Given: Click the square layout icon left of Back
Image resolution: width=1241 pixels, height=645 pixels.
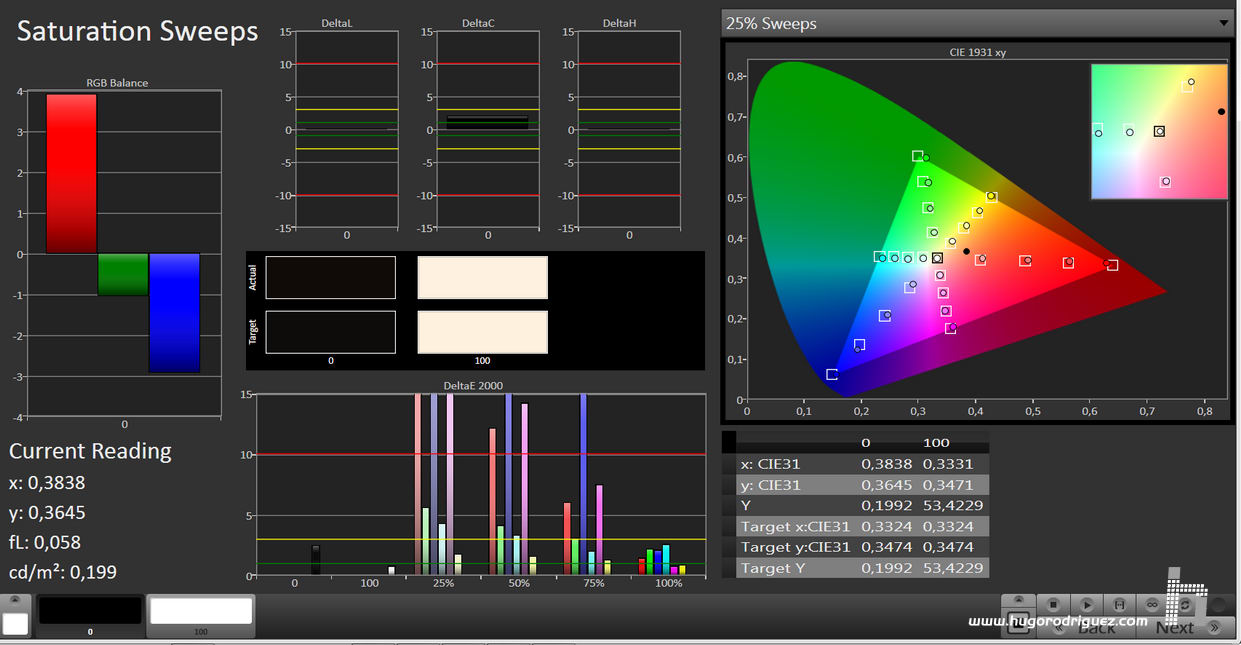Looking at the screenshot, I should click(1018, 625).
